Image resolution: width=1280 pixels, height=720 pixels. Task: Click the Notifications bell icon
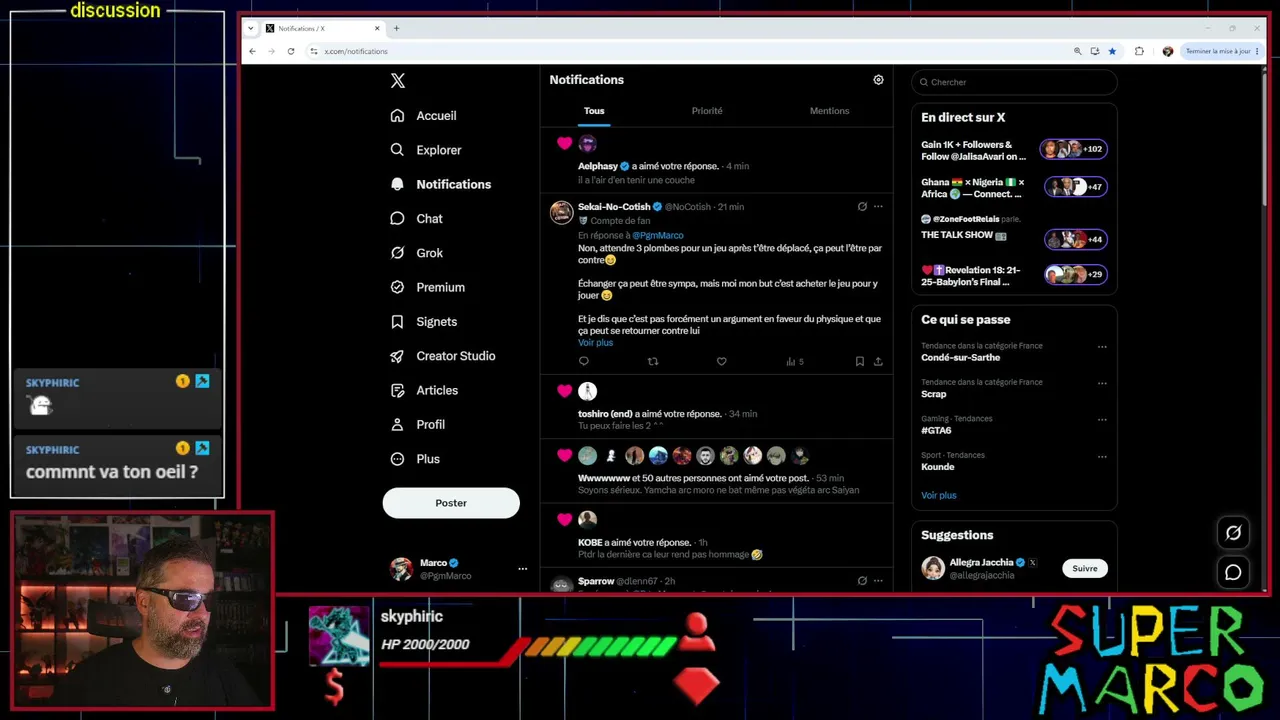398,184
